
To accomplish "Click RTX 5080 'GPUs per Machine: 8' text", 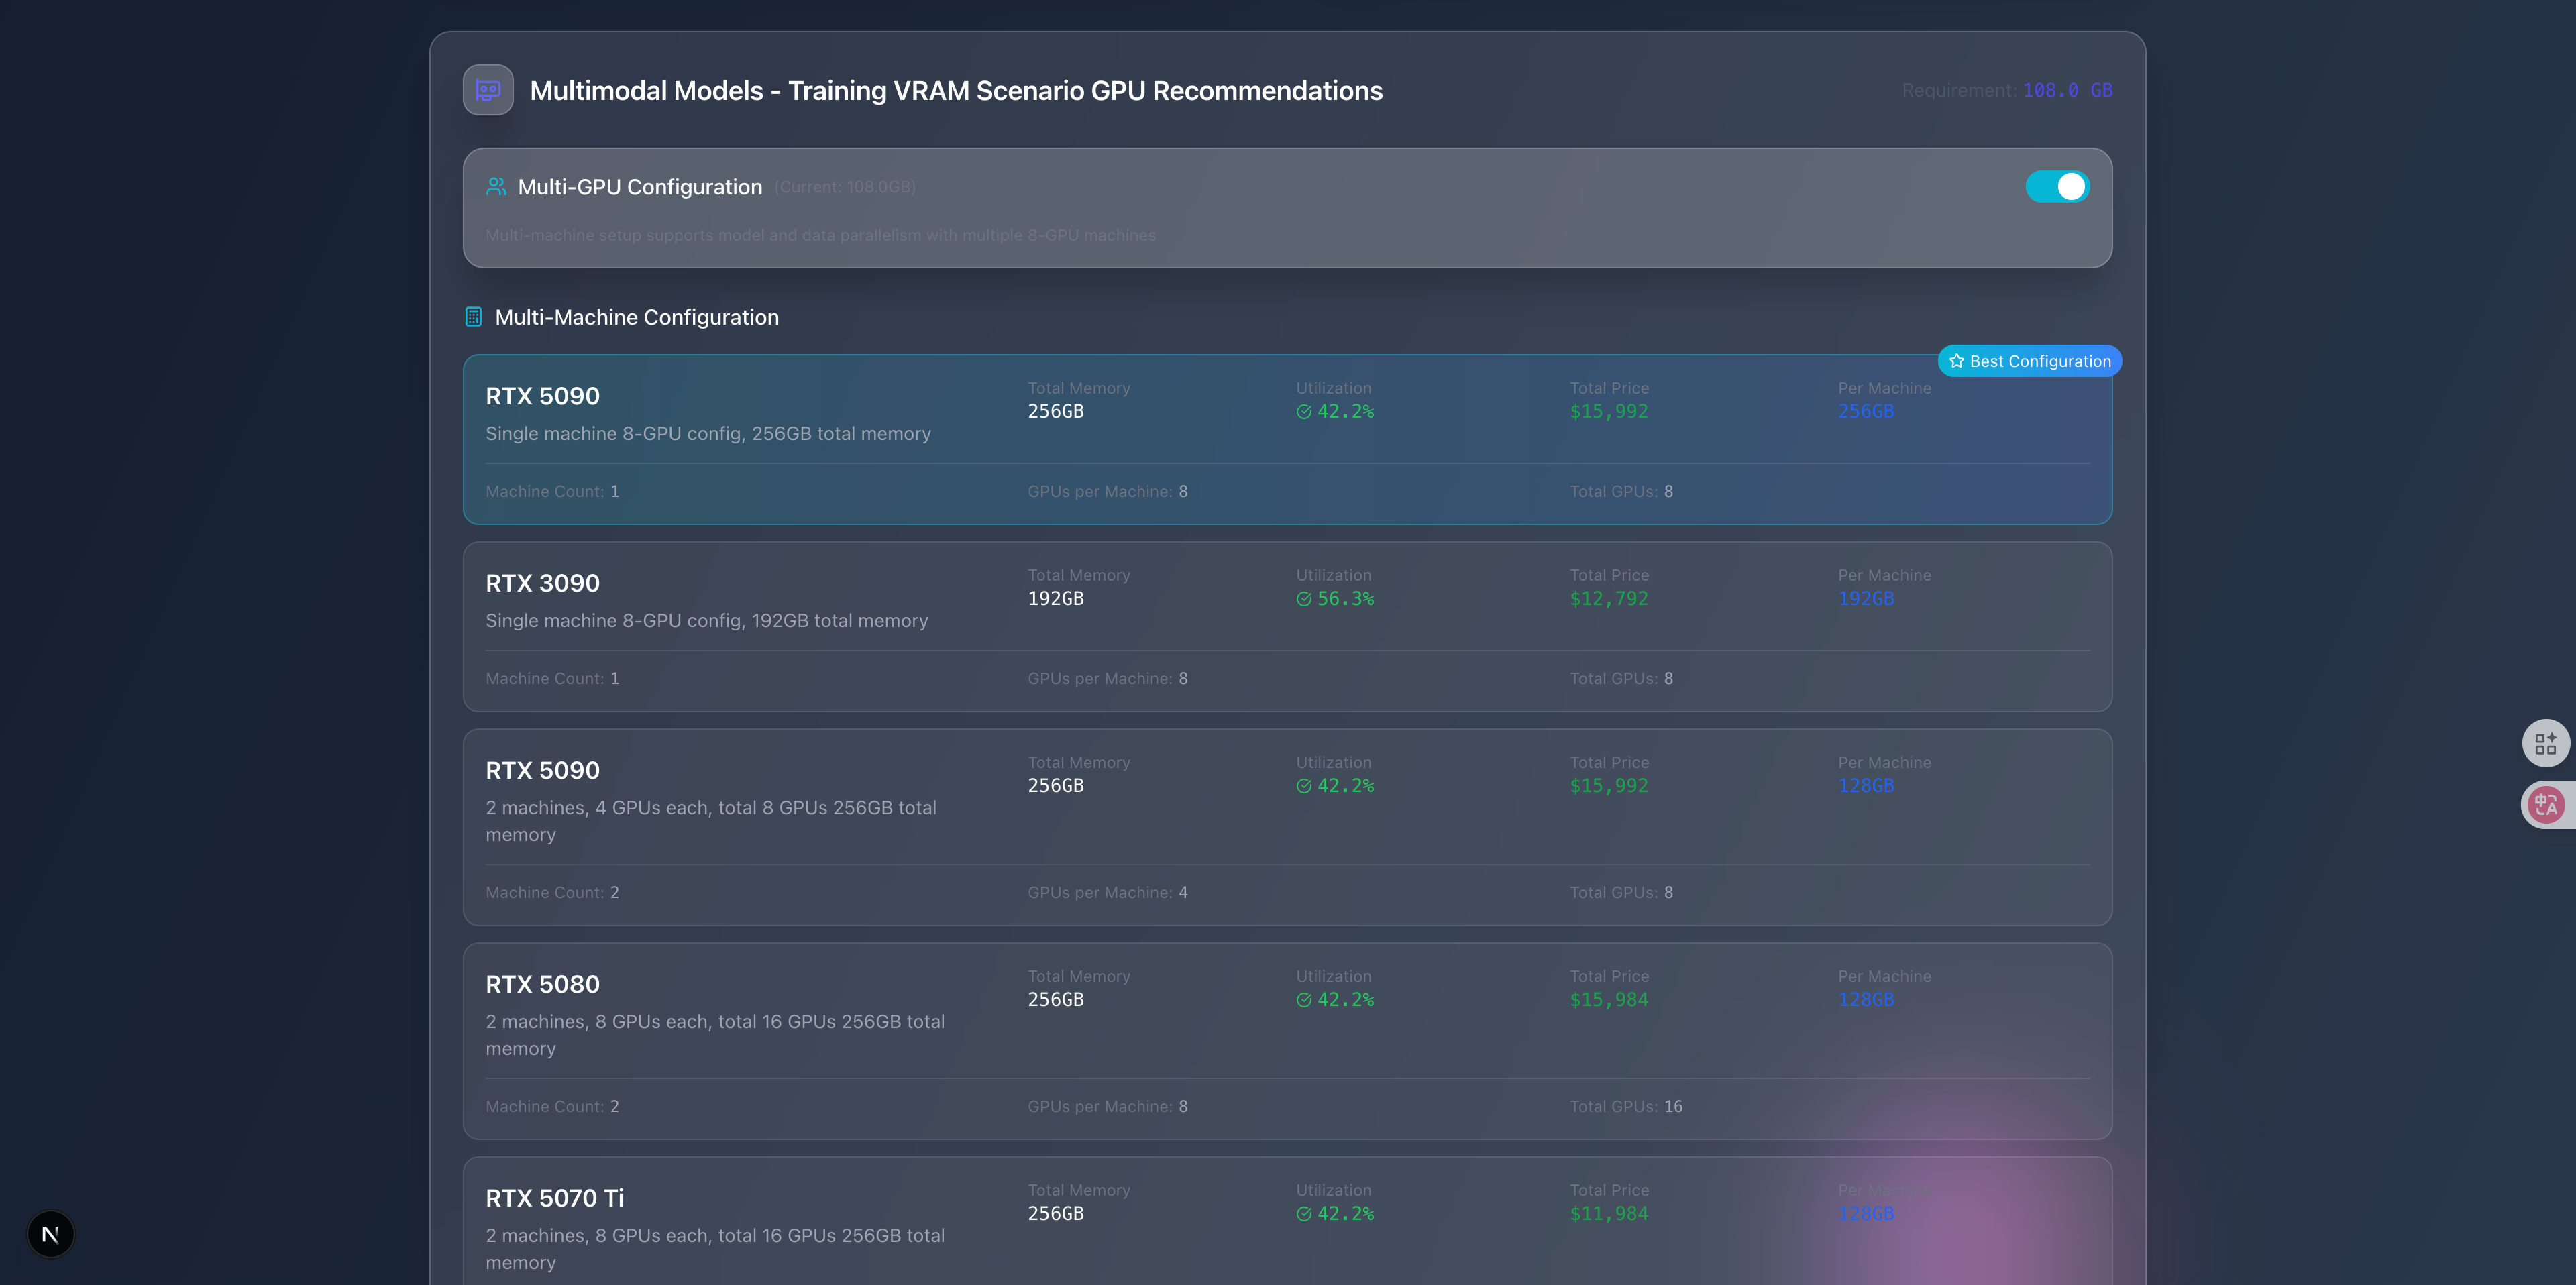I will pyautogui.click(x=1108, y=1106).
